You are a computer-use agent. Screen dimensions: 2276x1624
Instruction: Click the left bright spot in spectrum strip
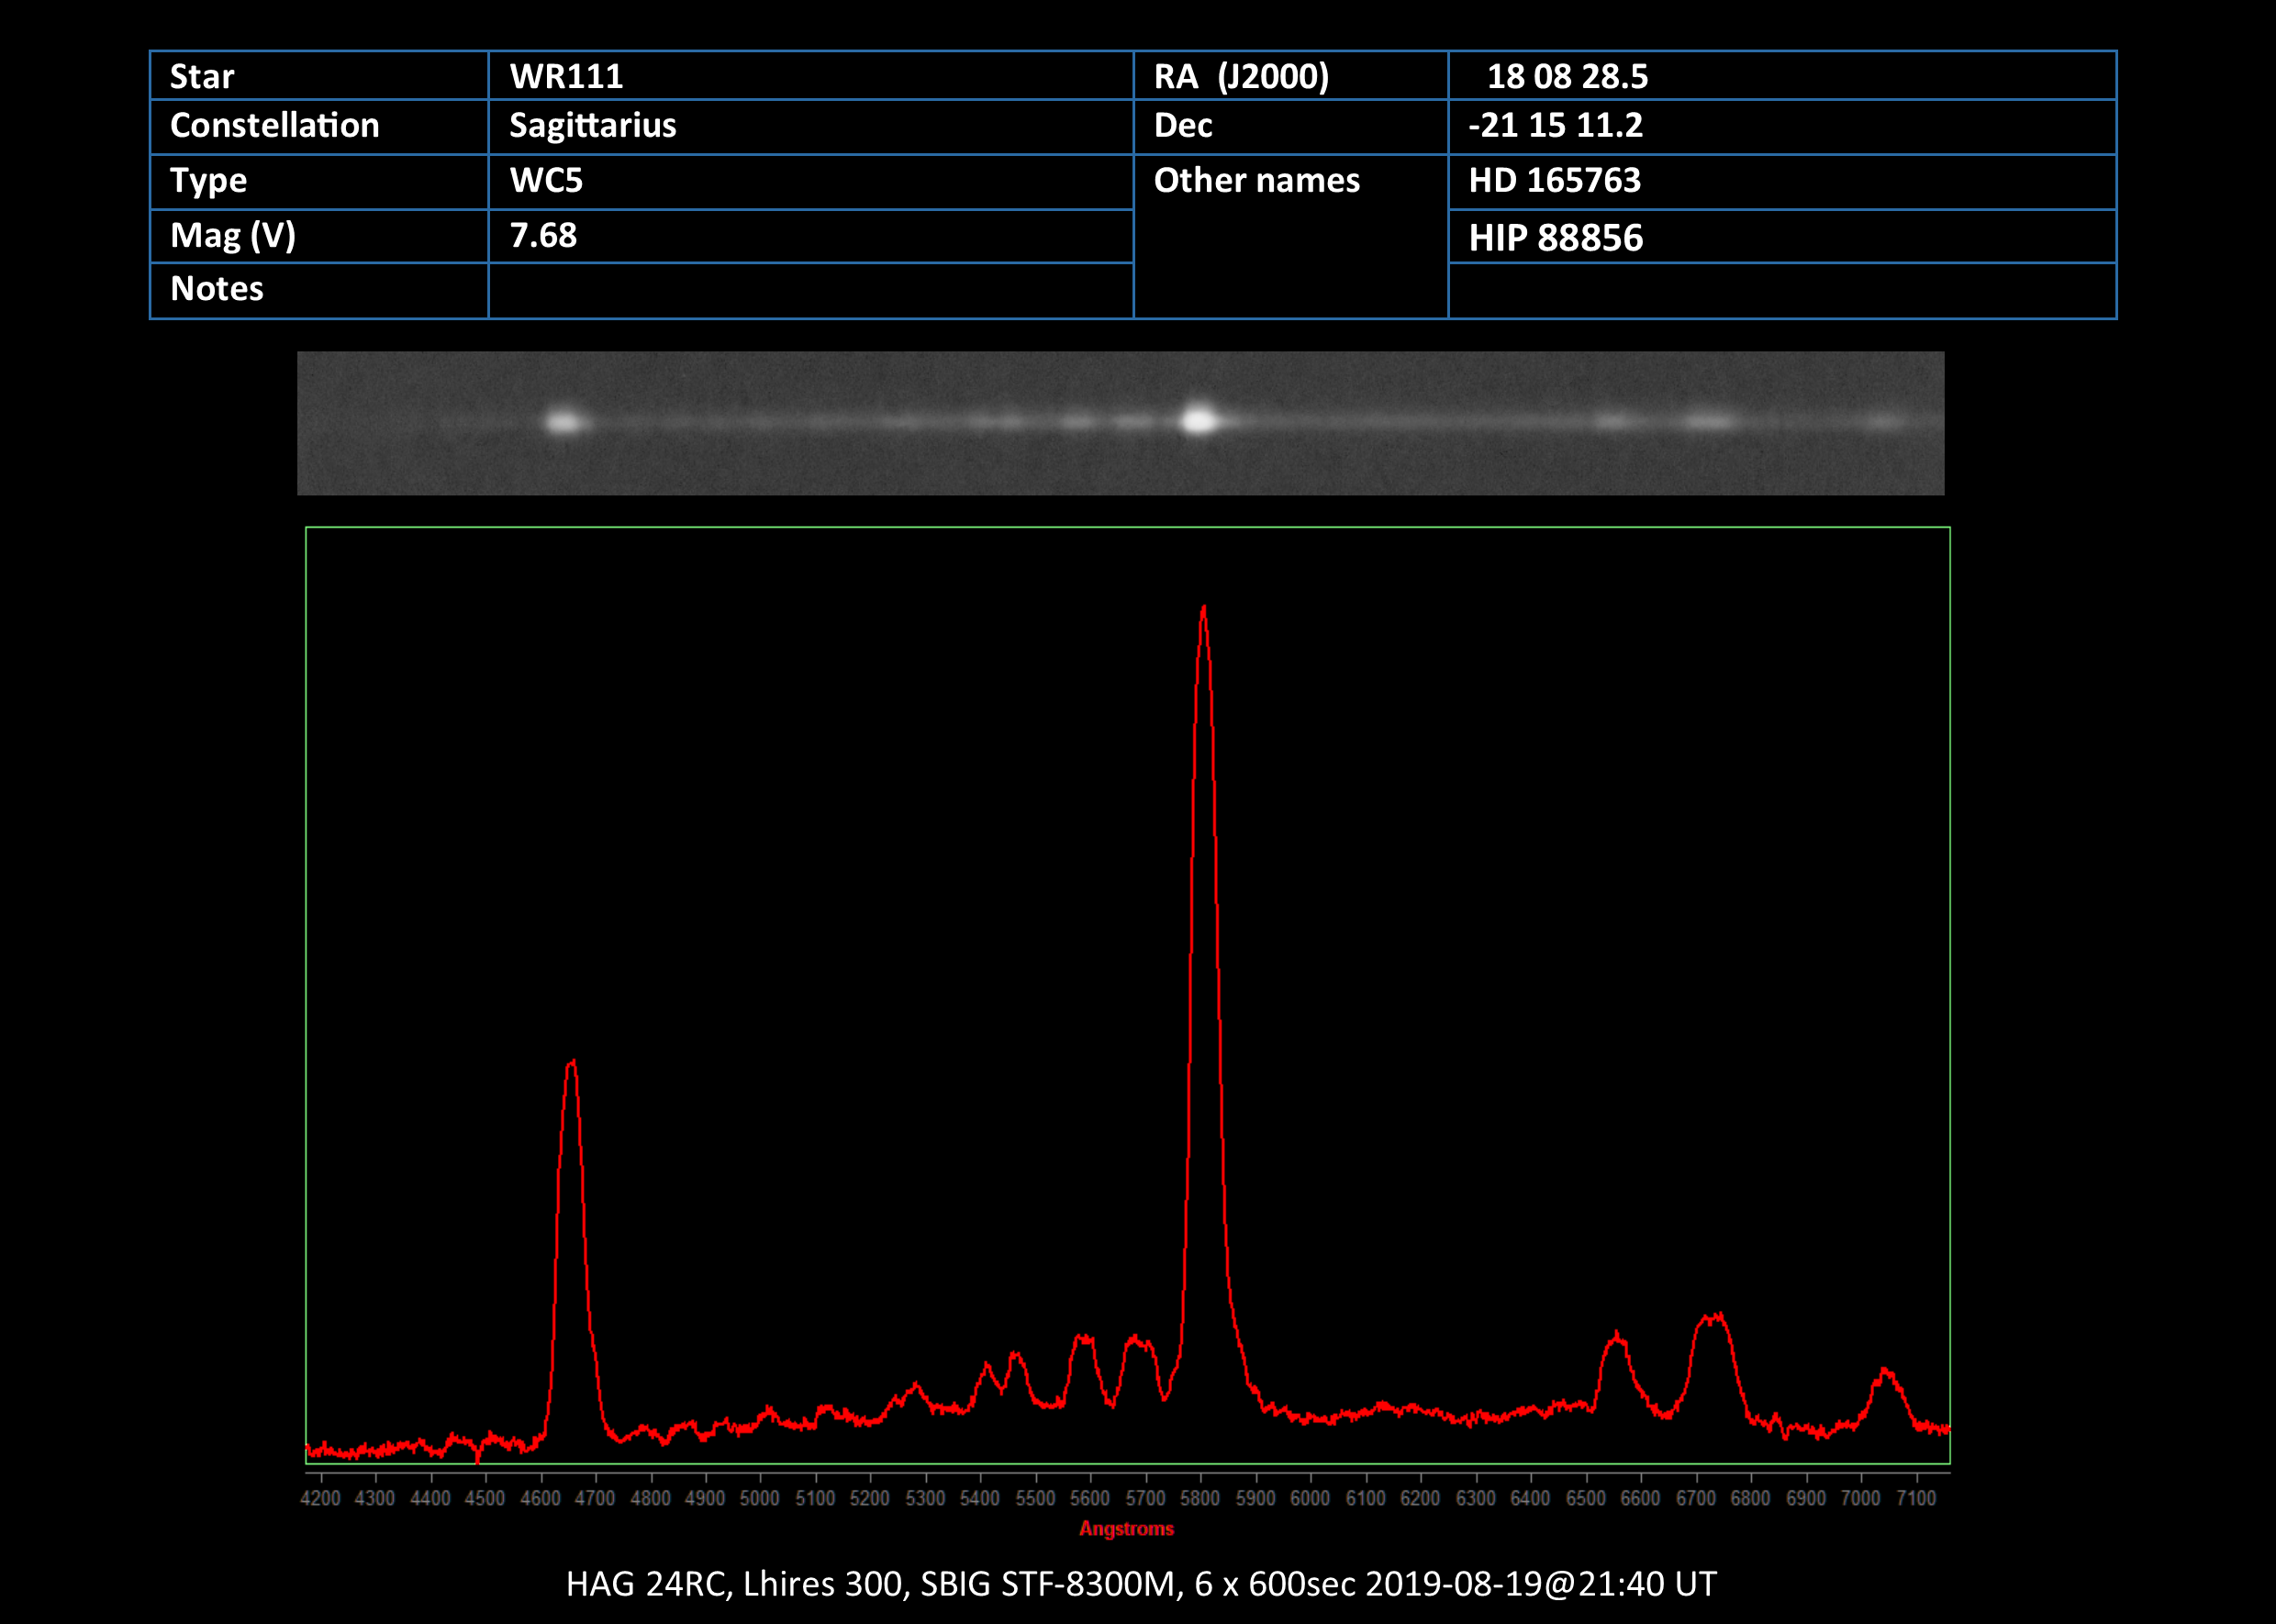point(564,422)
